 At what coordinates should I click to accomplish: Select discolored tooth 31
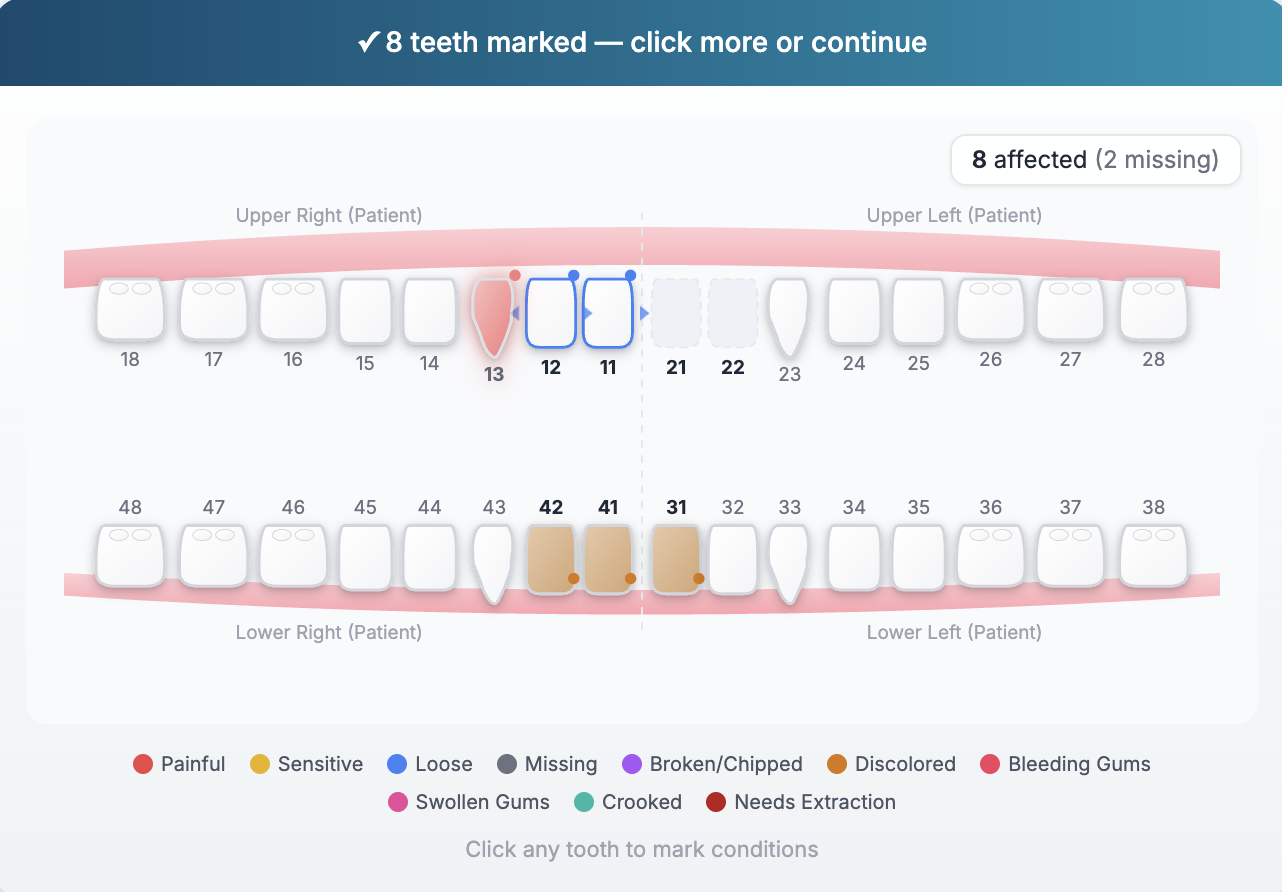(676, 558)
